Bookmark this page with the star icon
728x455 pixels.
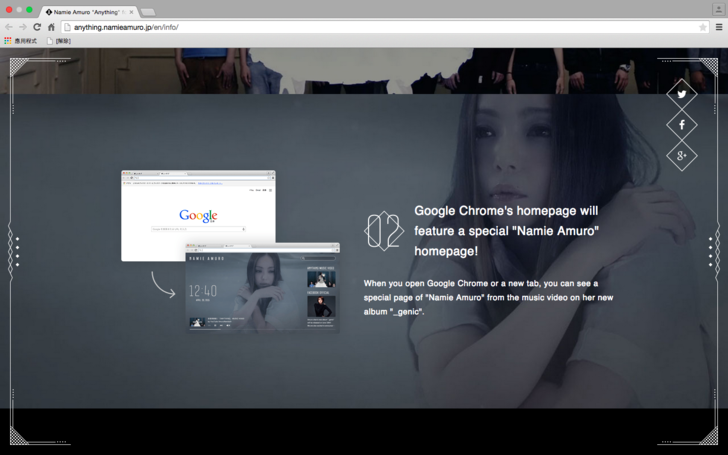pyautogui.click(x=703, y=27)
